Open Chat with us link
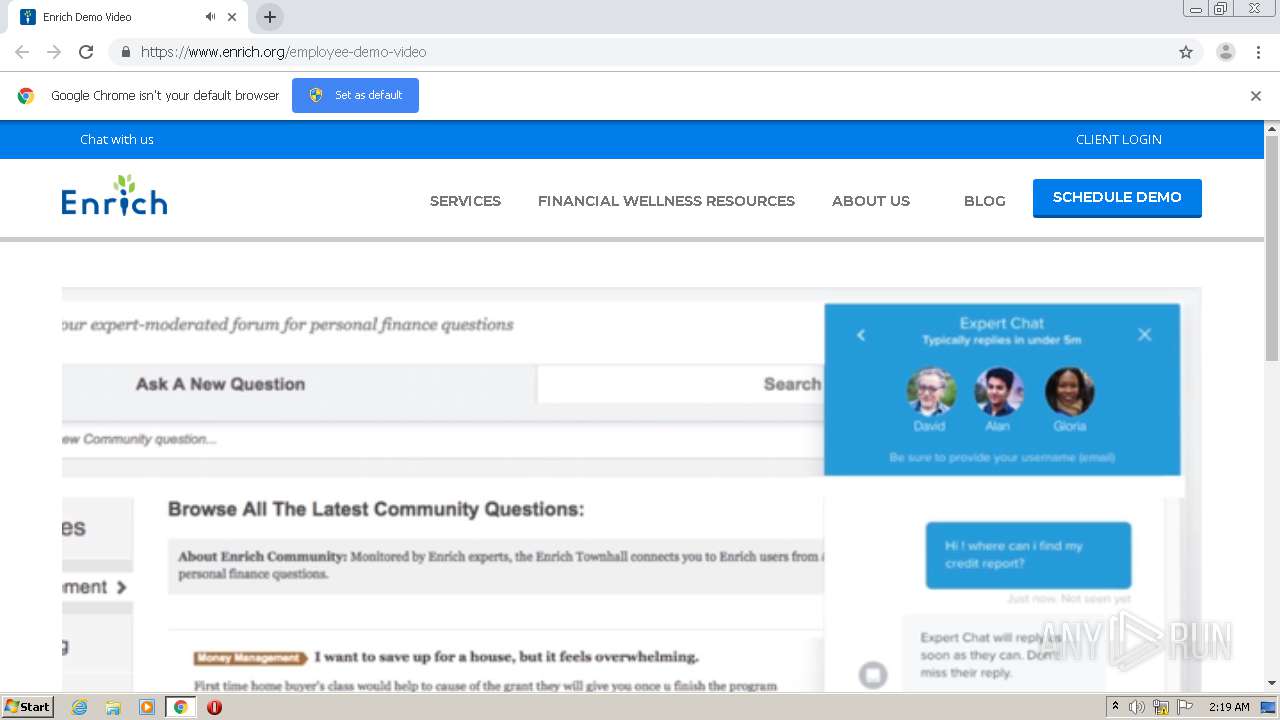Screen dimensions: 1280x720 point(117,139)
